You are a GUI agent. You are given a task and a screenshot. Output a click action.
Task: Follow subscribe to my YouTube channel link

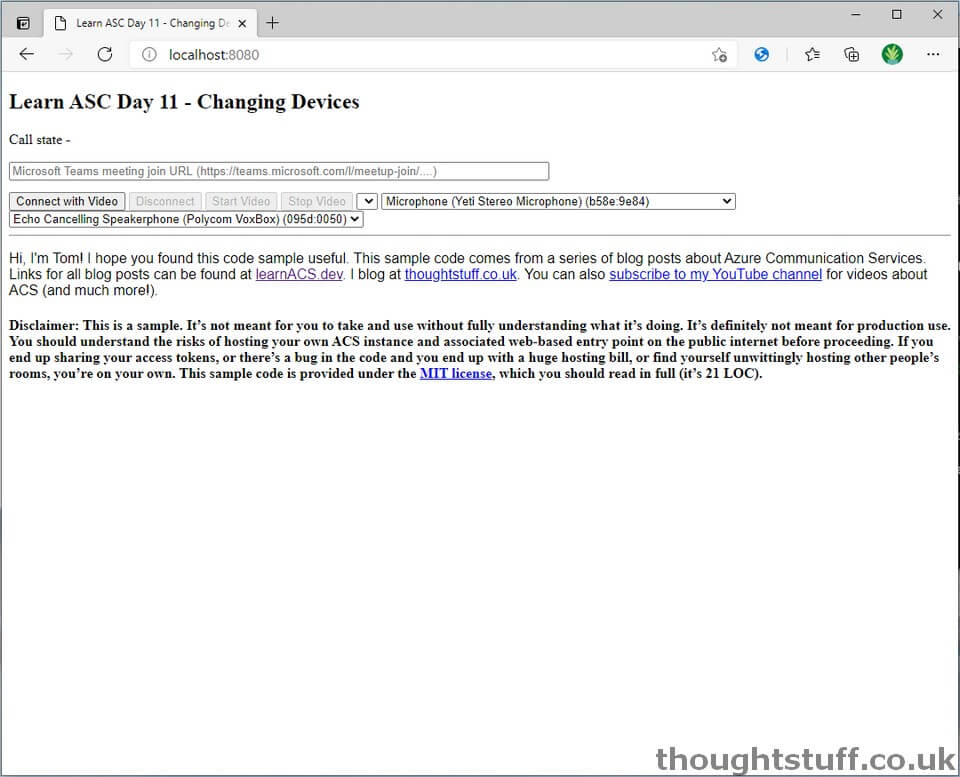[715, 274]
